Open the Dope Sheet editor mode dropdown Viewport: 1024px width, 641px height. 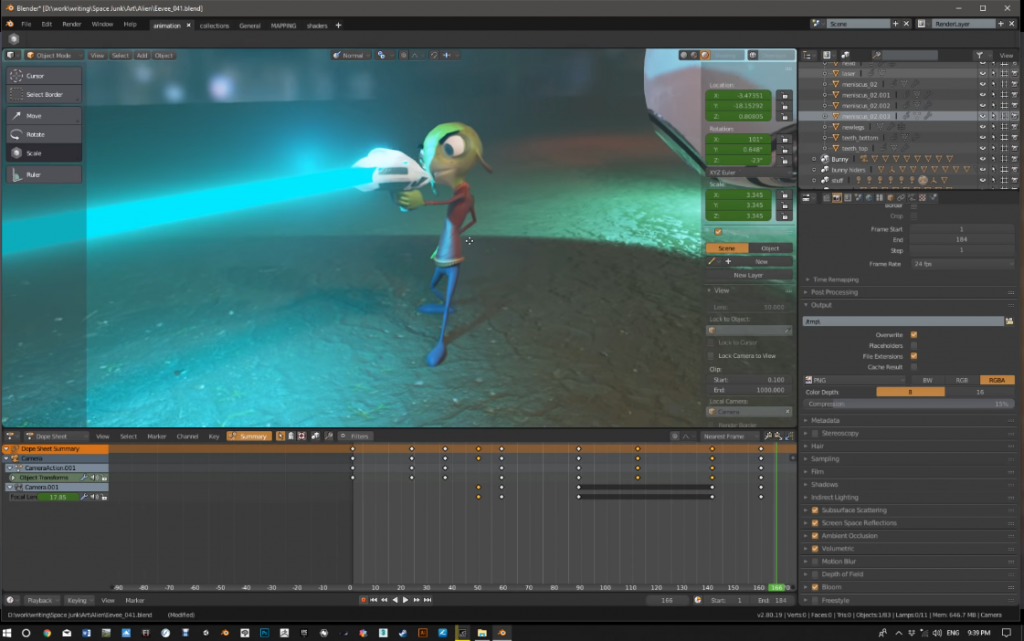pyautogui.click(x=56, y=436)
